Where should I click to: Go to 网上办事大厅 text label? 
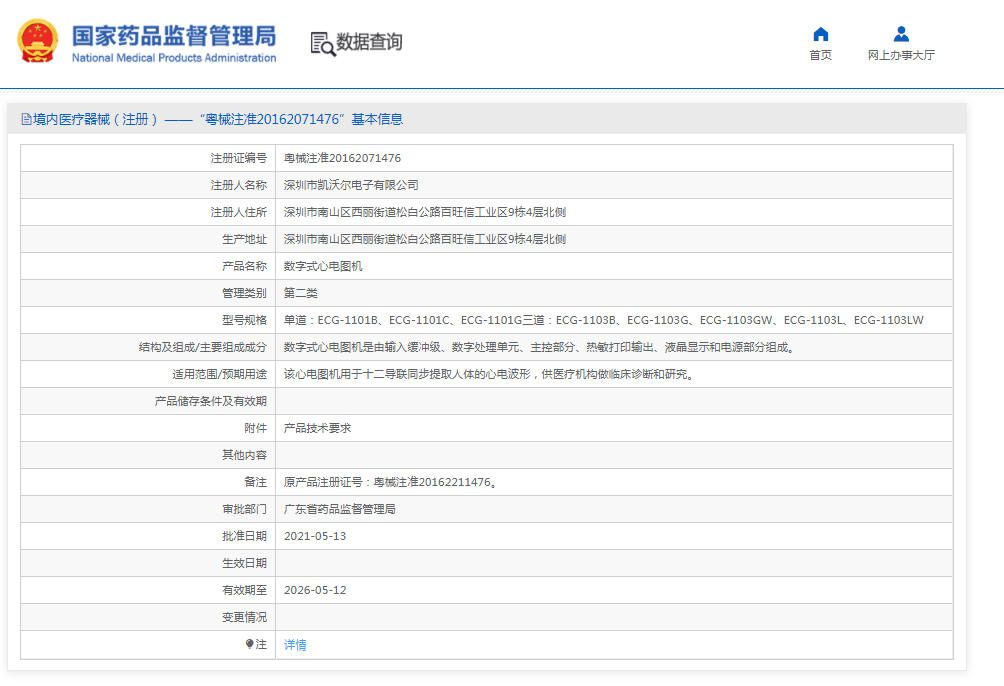901,56
